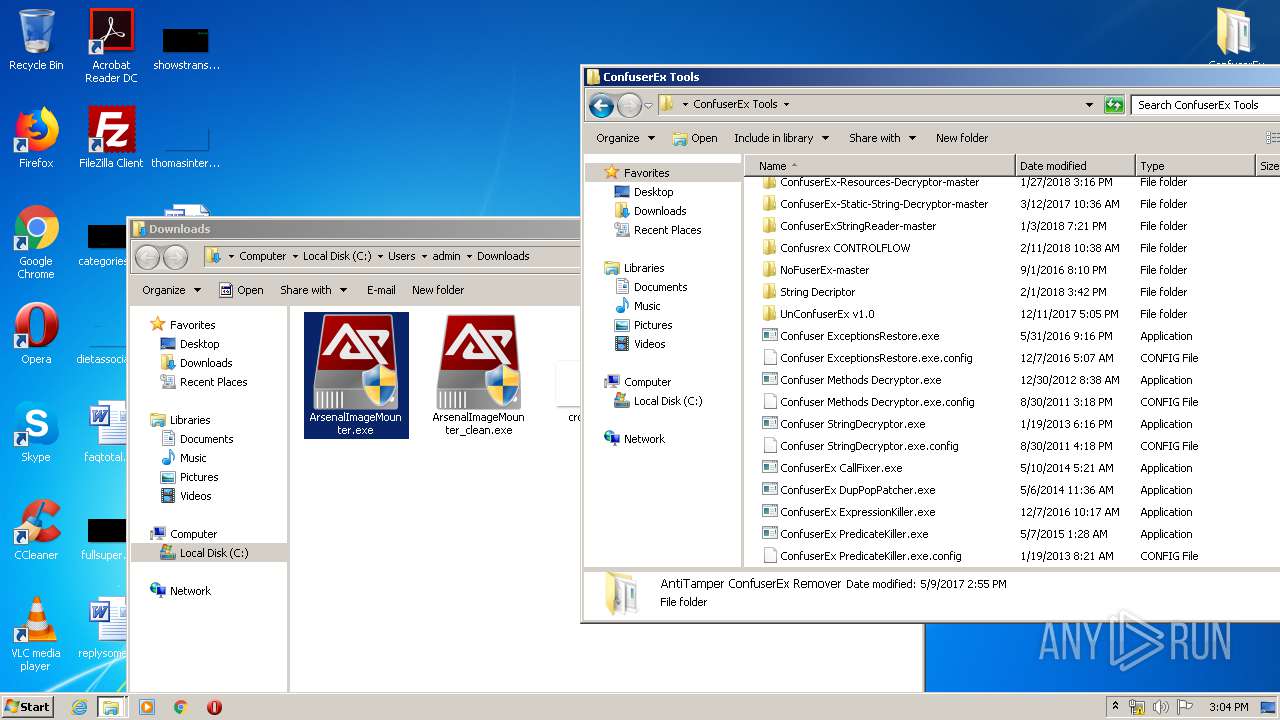The height and width of the screenshot is (720, 1280).
Task: Click Opera icon in the taskbar
Action: click(214, 707)
